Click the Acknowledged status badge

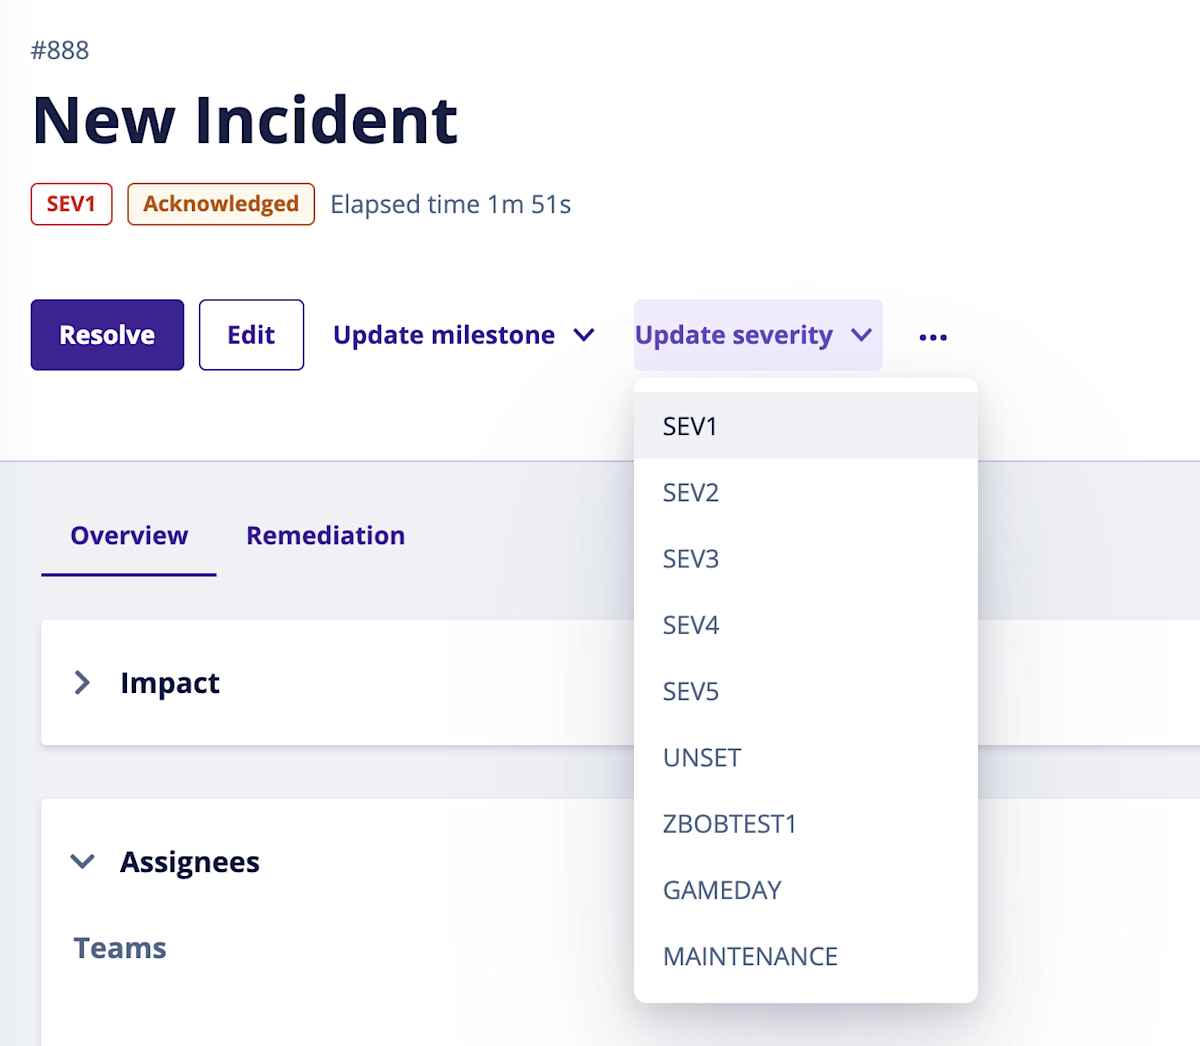(221, 204)
